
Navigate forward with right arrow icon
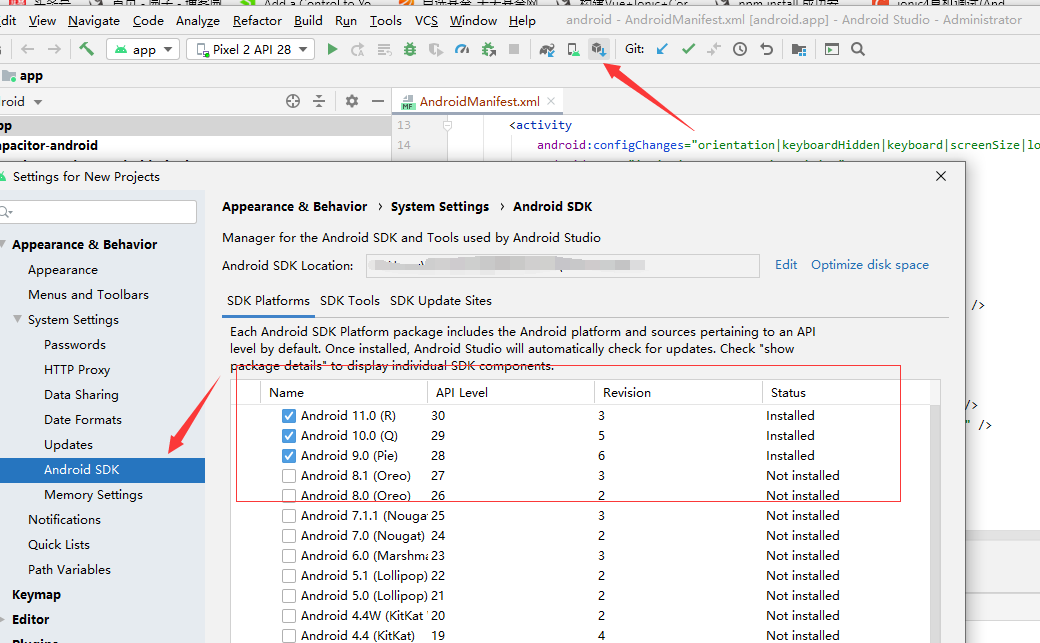pos(54,49)
